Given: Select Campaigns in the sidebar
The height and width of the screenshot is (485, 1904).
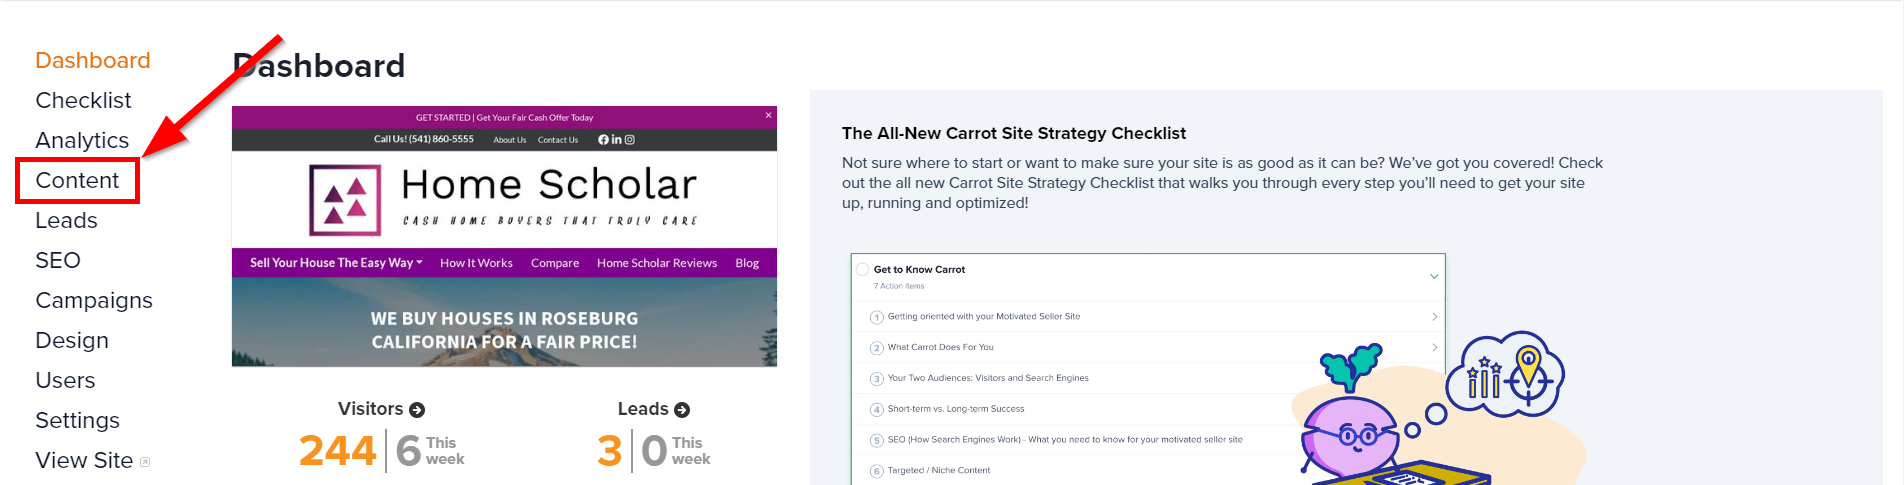Looking at the screenshot, I should tap(94, 300).
